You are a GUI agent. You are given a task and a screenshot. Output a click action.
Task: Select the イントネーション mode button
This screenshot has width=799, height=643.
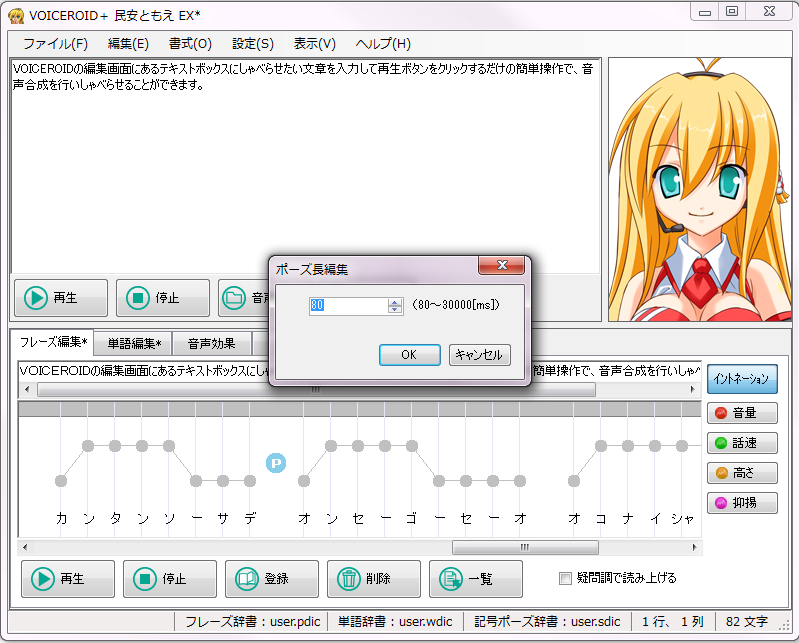click(742, 379)
